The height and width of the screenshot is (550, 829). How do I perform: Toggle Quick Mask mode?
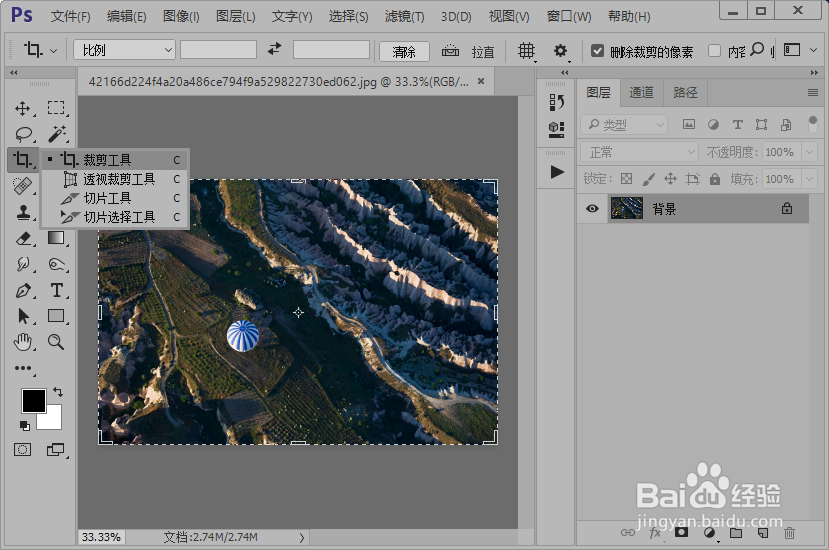22,450
